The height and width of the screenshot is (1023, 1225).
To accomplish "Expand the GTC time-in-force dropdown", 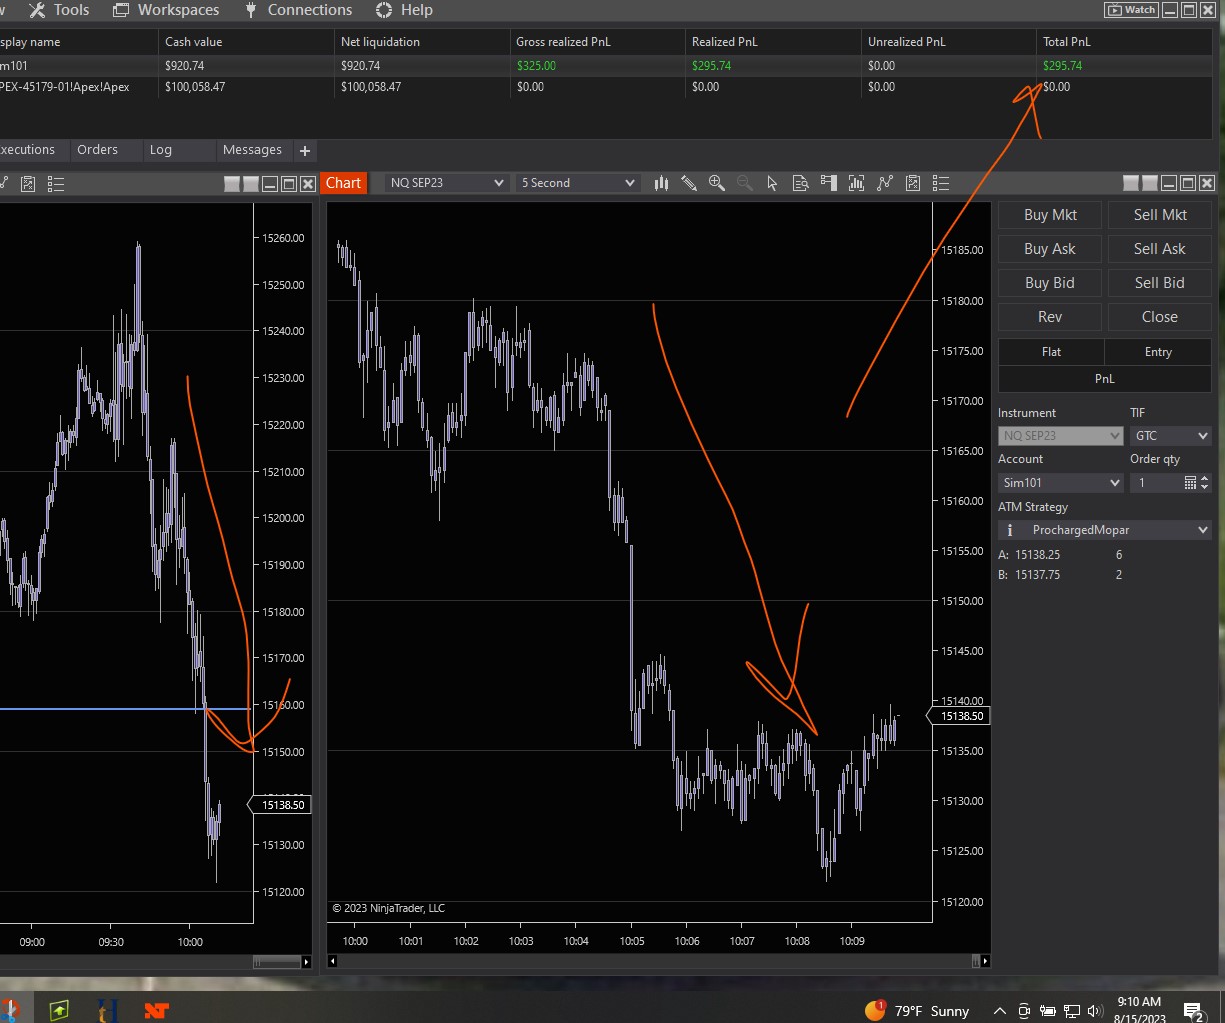I will 1170,436.
